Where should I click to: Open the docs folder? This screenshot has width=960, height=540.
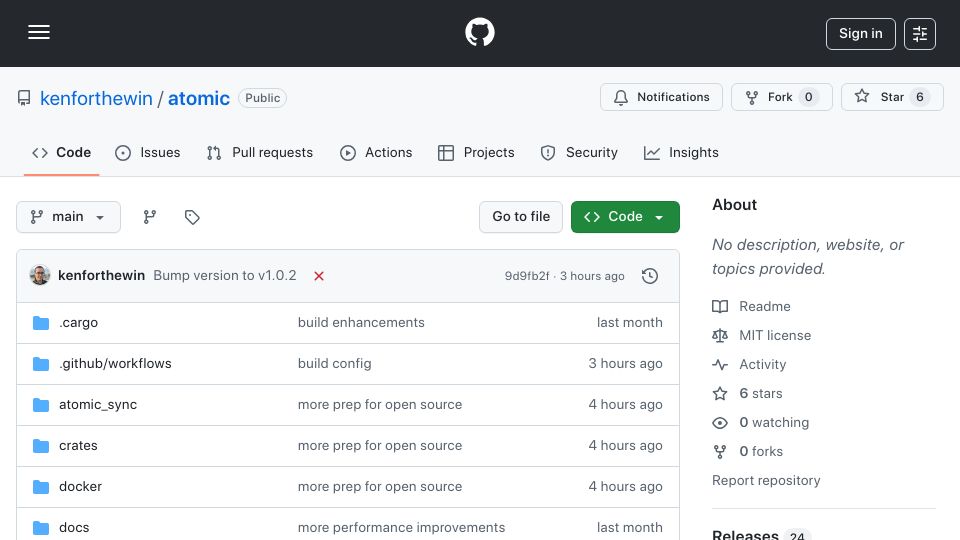[x=74, y=527]
